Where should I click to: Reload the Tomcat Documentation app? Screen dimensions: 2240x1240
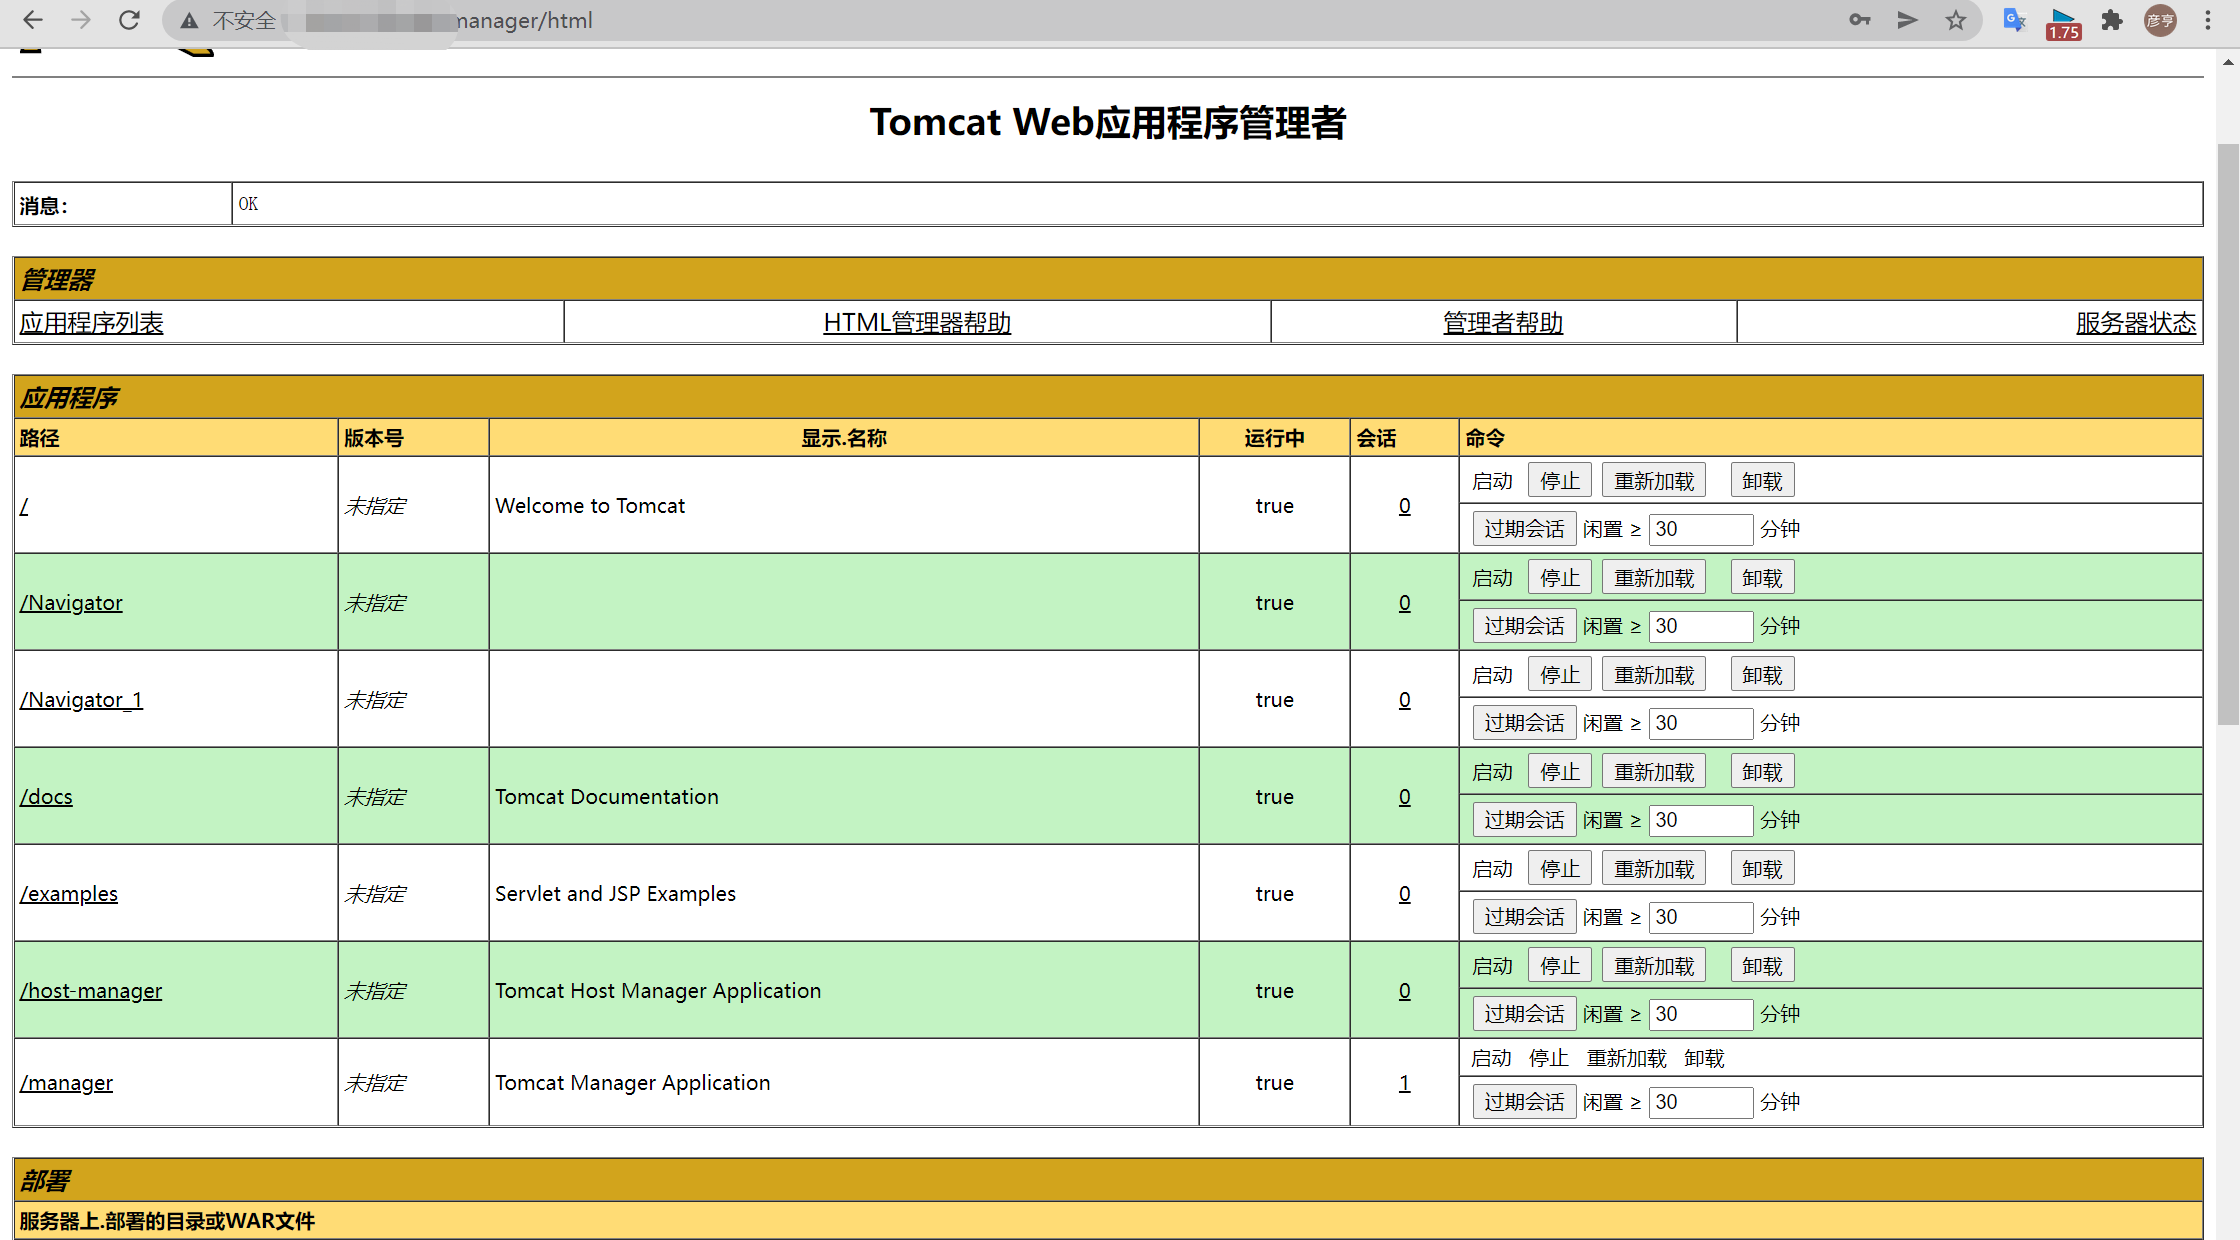(1654, 772)
